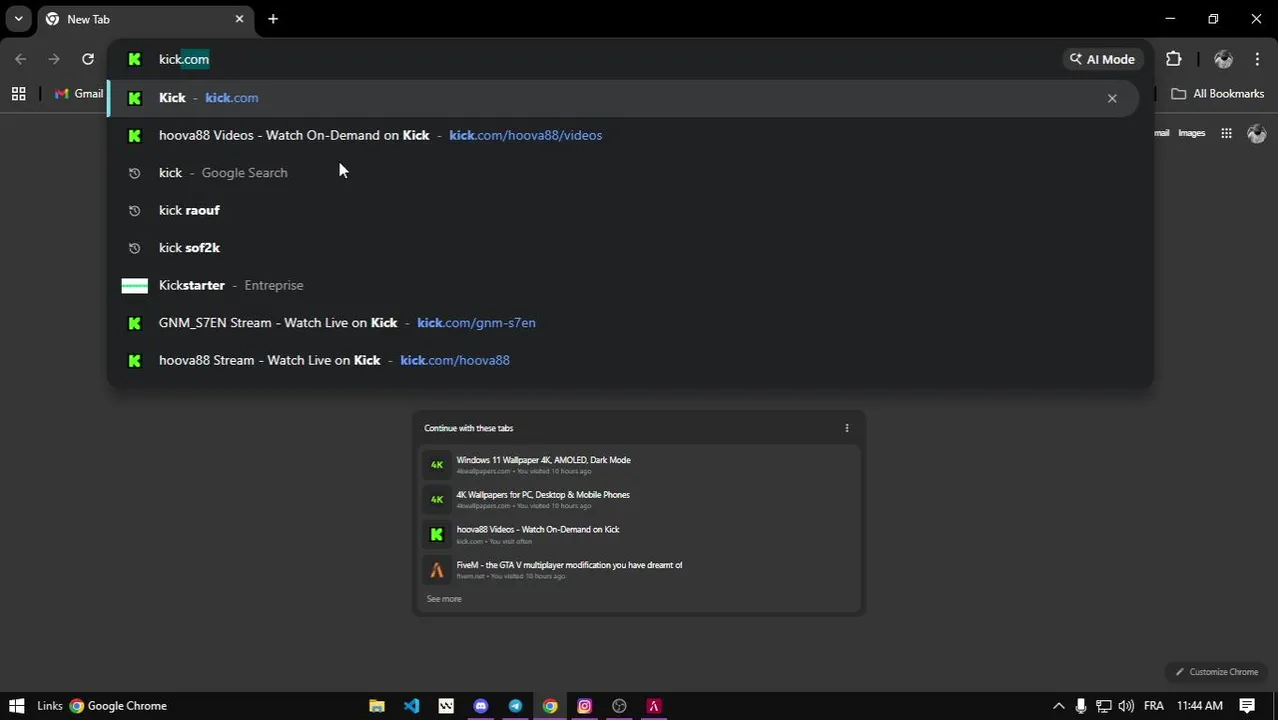Open the volume speaker icon
The width and height of the screenshot is (1278, 720).
click(1126, 706)
